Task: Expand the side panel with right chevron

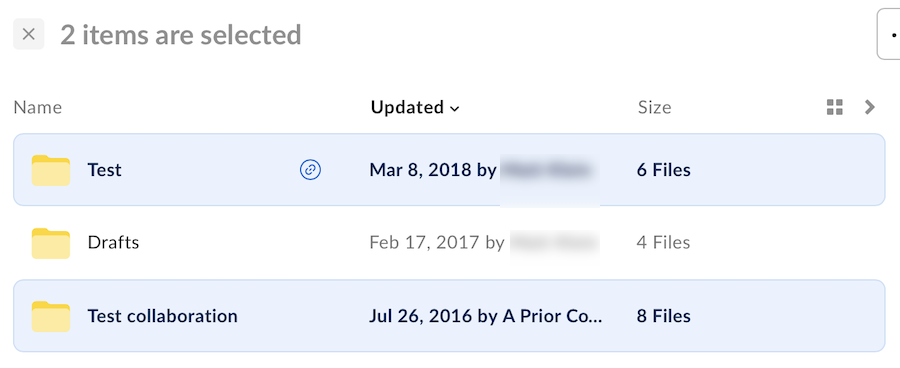Action: pos(870,107)
